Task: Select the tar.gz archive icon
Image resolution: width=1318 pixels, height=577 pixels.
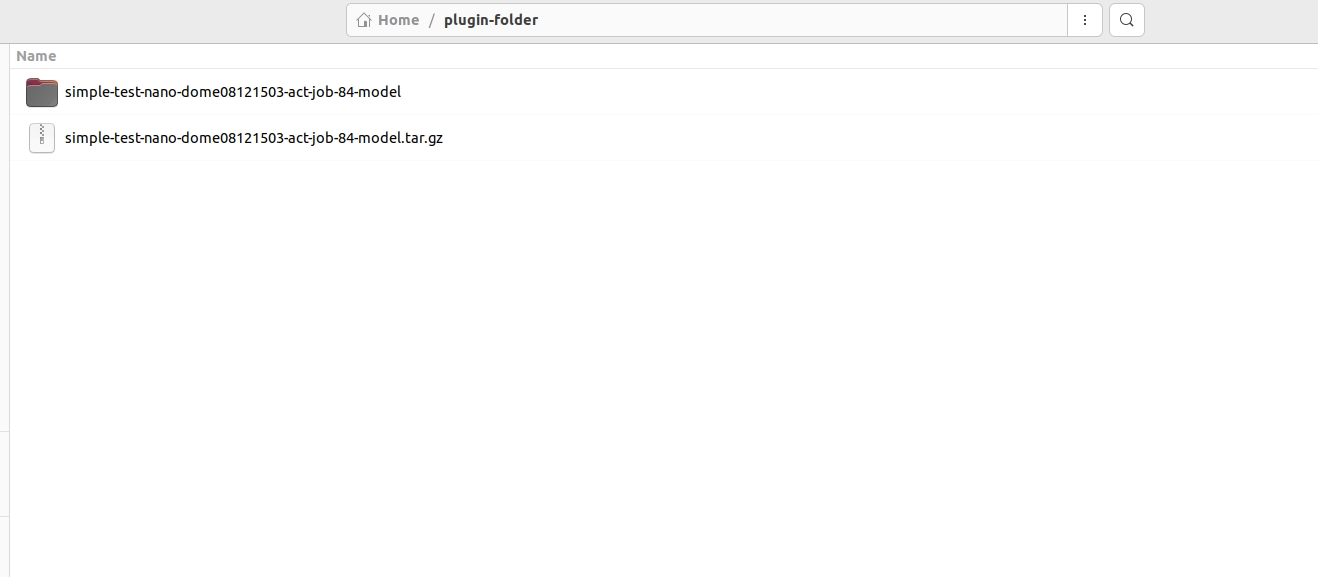Action: pos(42,138)
